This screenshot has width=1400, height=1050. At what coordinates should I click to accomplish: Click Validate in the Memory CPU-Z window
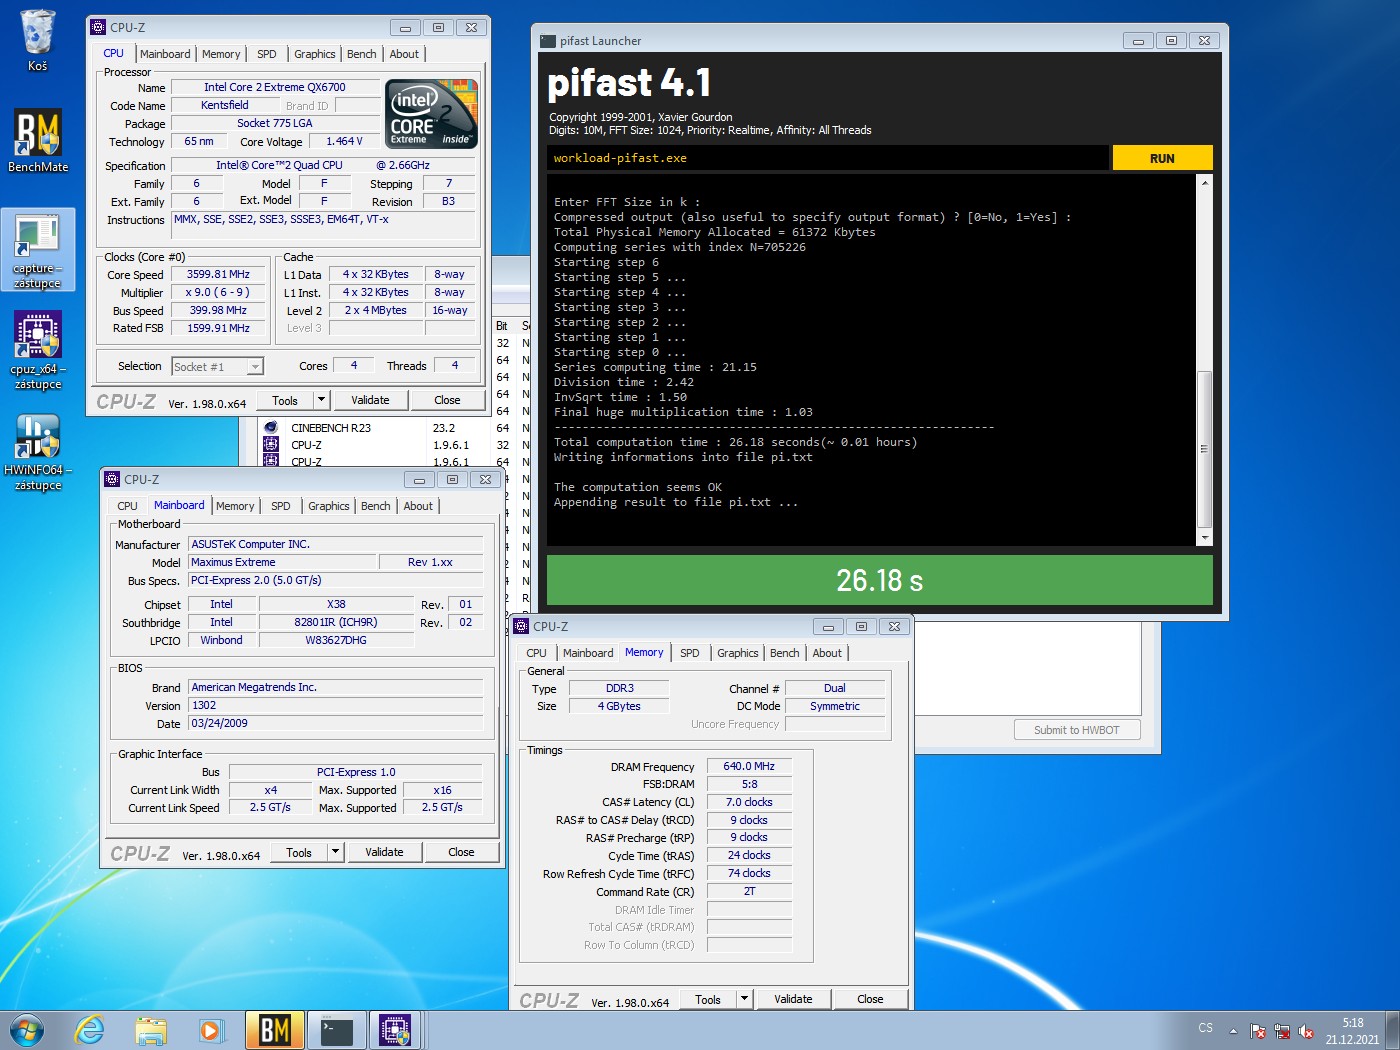point(793,999)
